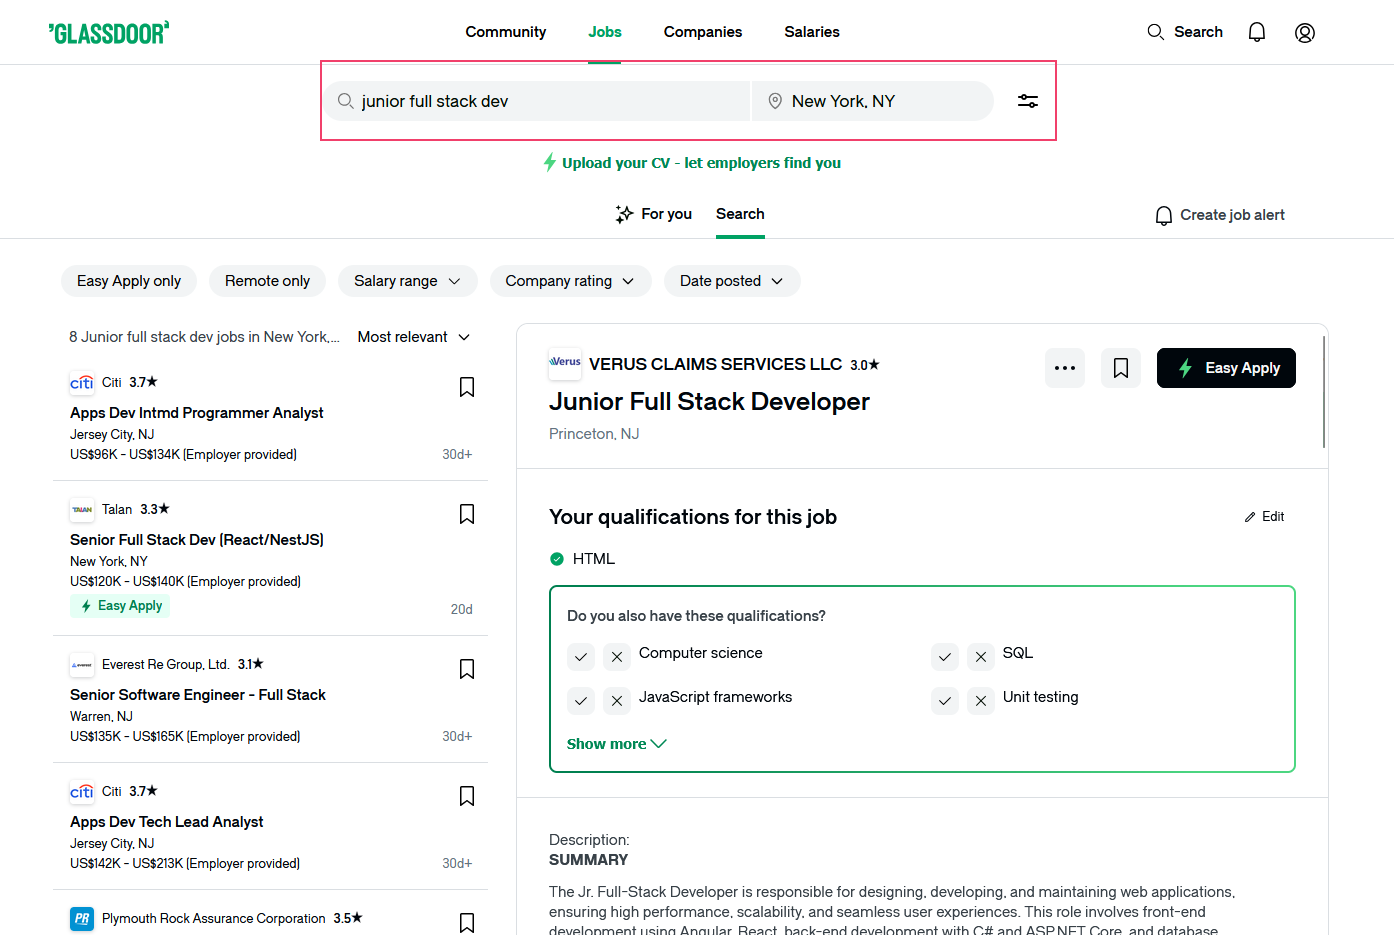This screenshot has width=1394, height=935.
Task: Click the Plymouth Rock Assurance logo
Action: [82, 919]
